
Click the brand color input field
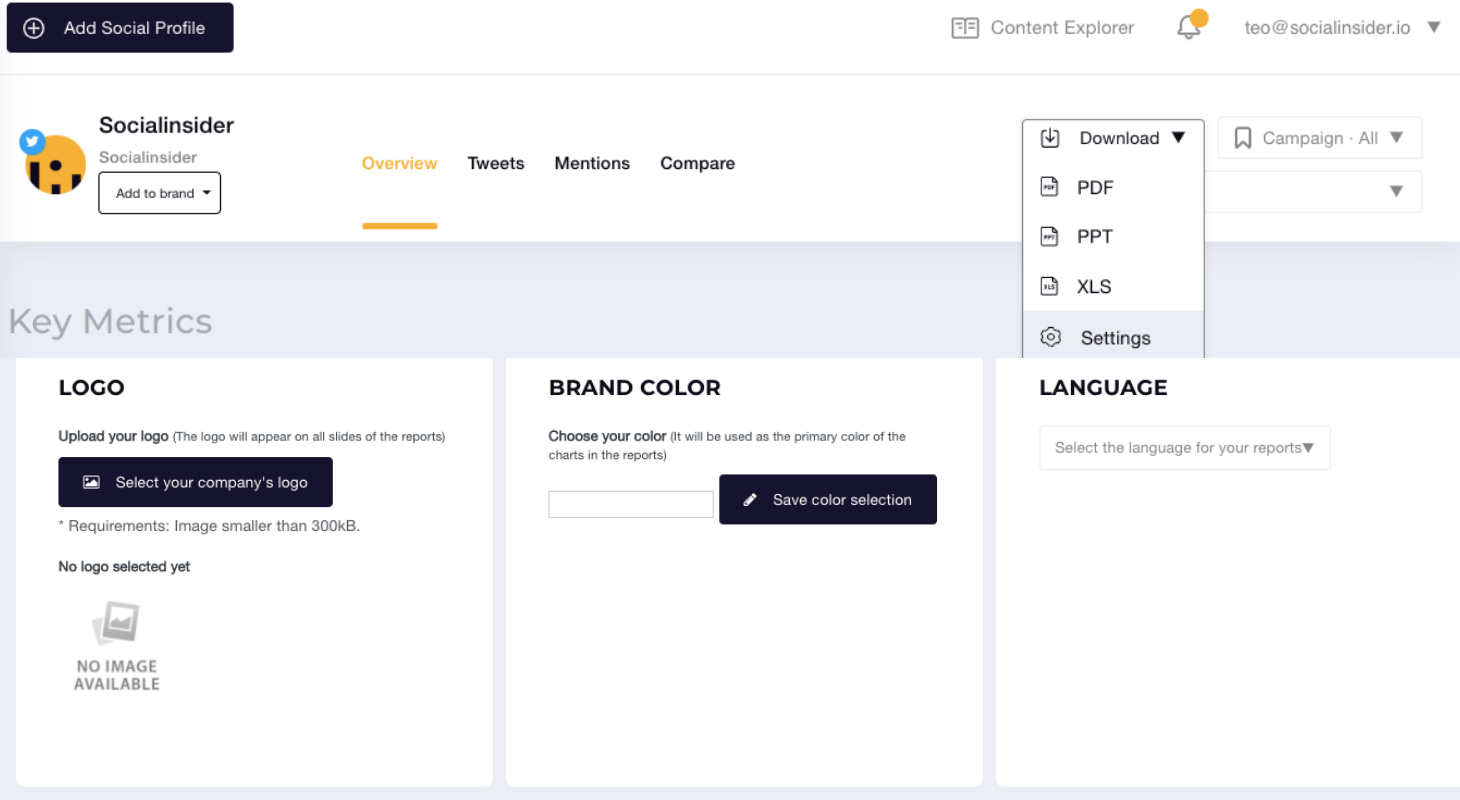tap(631, 504)
